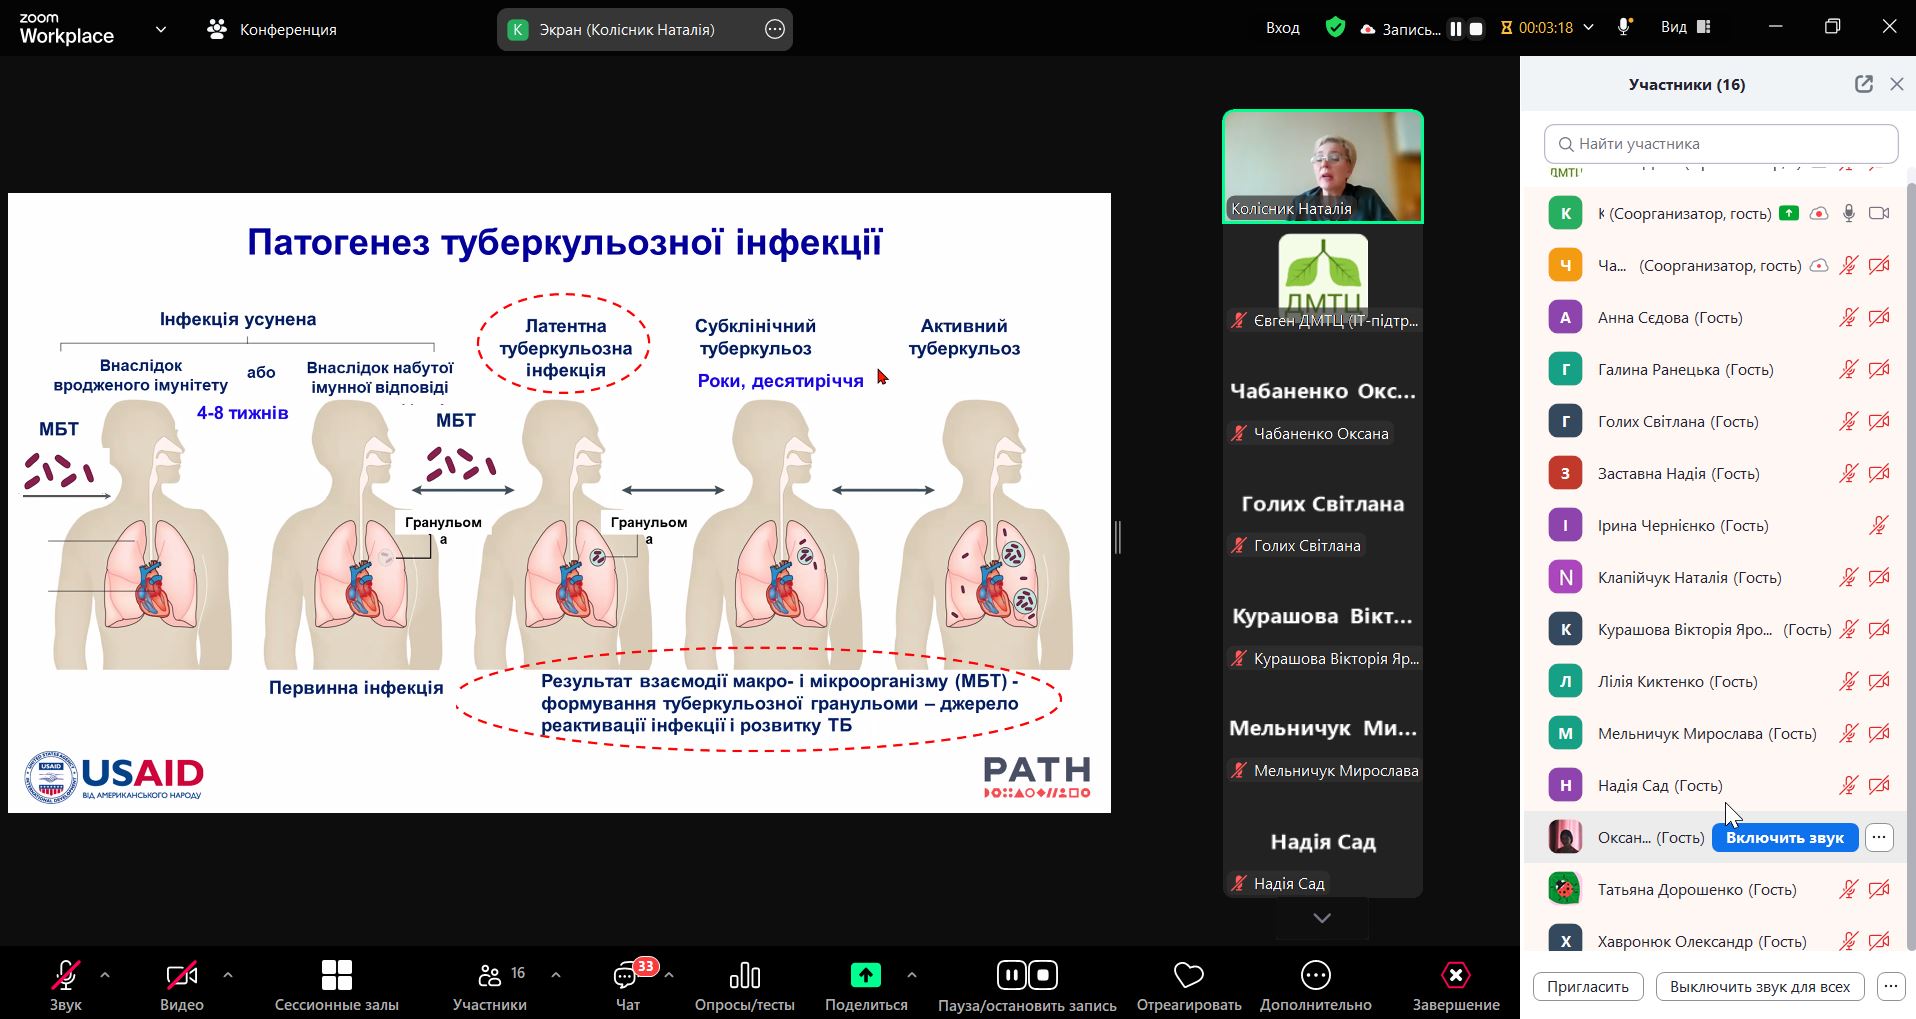Expand audio options arrow beside Звук
1916x1019 pixels.
click(x=105, y=974)
